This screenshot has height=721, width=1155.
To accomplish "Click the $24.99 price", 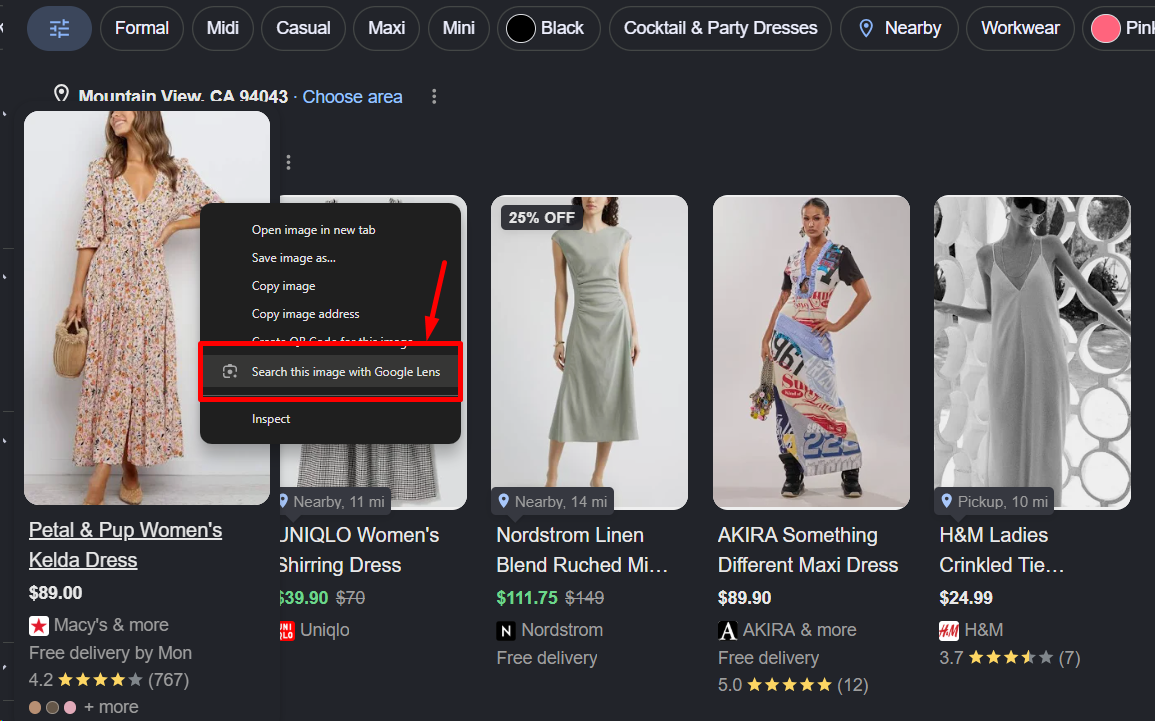I will 966,598.
